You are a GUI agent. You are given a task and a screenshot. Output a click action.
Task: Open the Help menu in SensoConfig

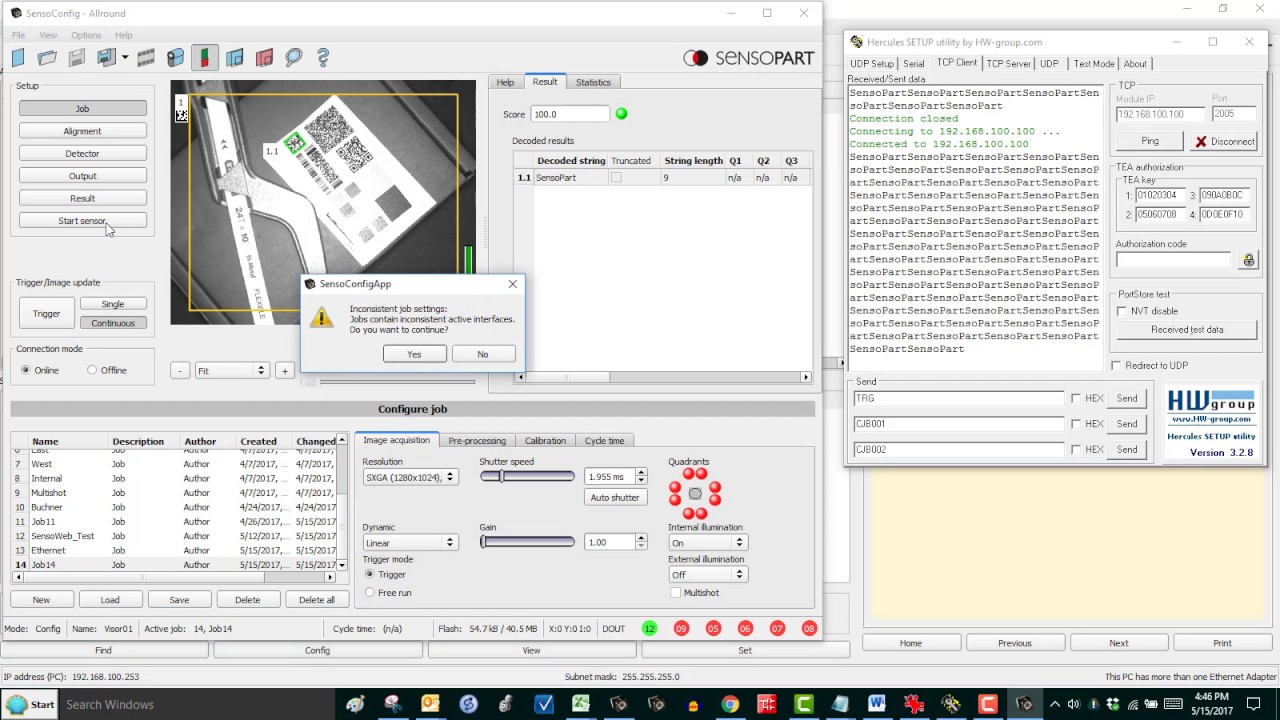[x=123, y=35]
